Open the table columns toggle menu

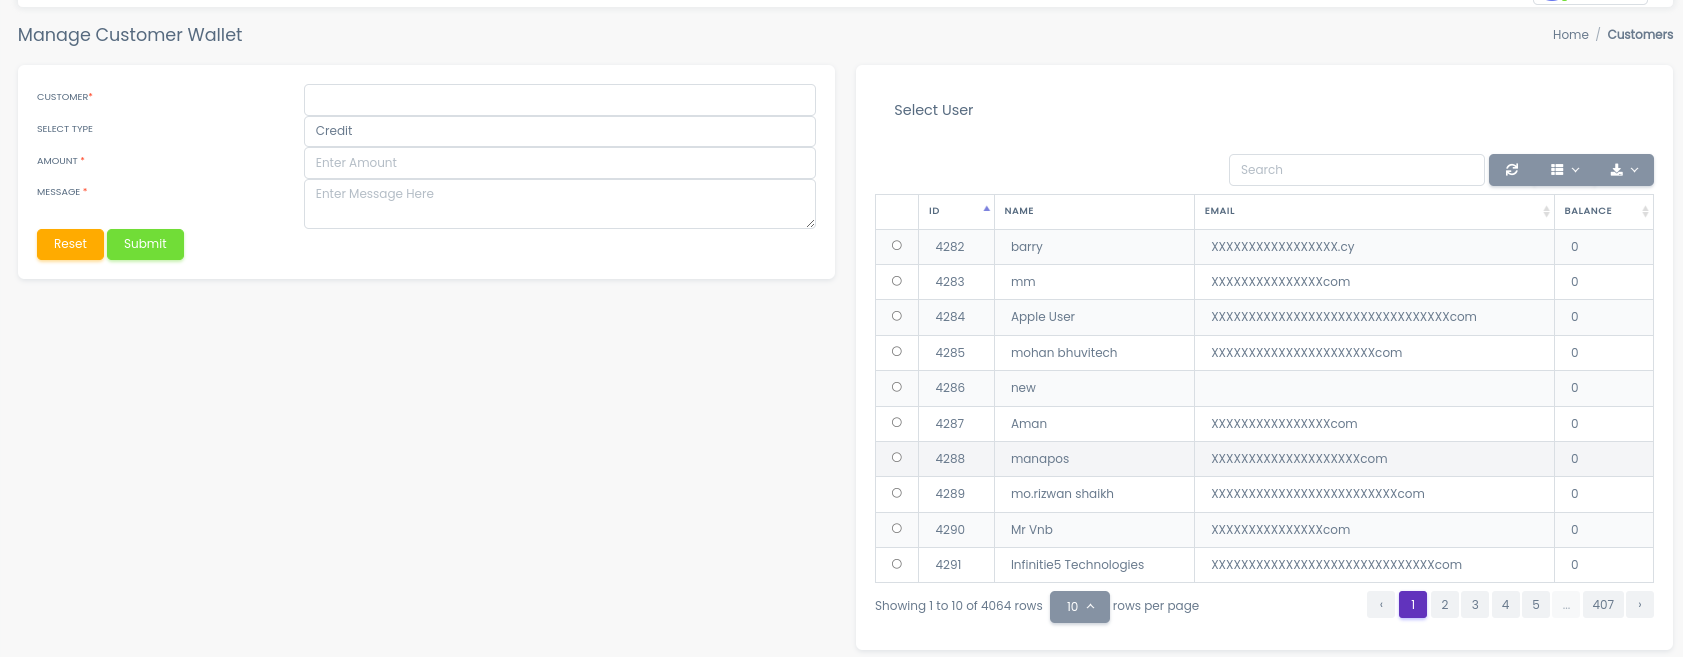[1565, 170]
